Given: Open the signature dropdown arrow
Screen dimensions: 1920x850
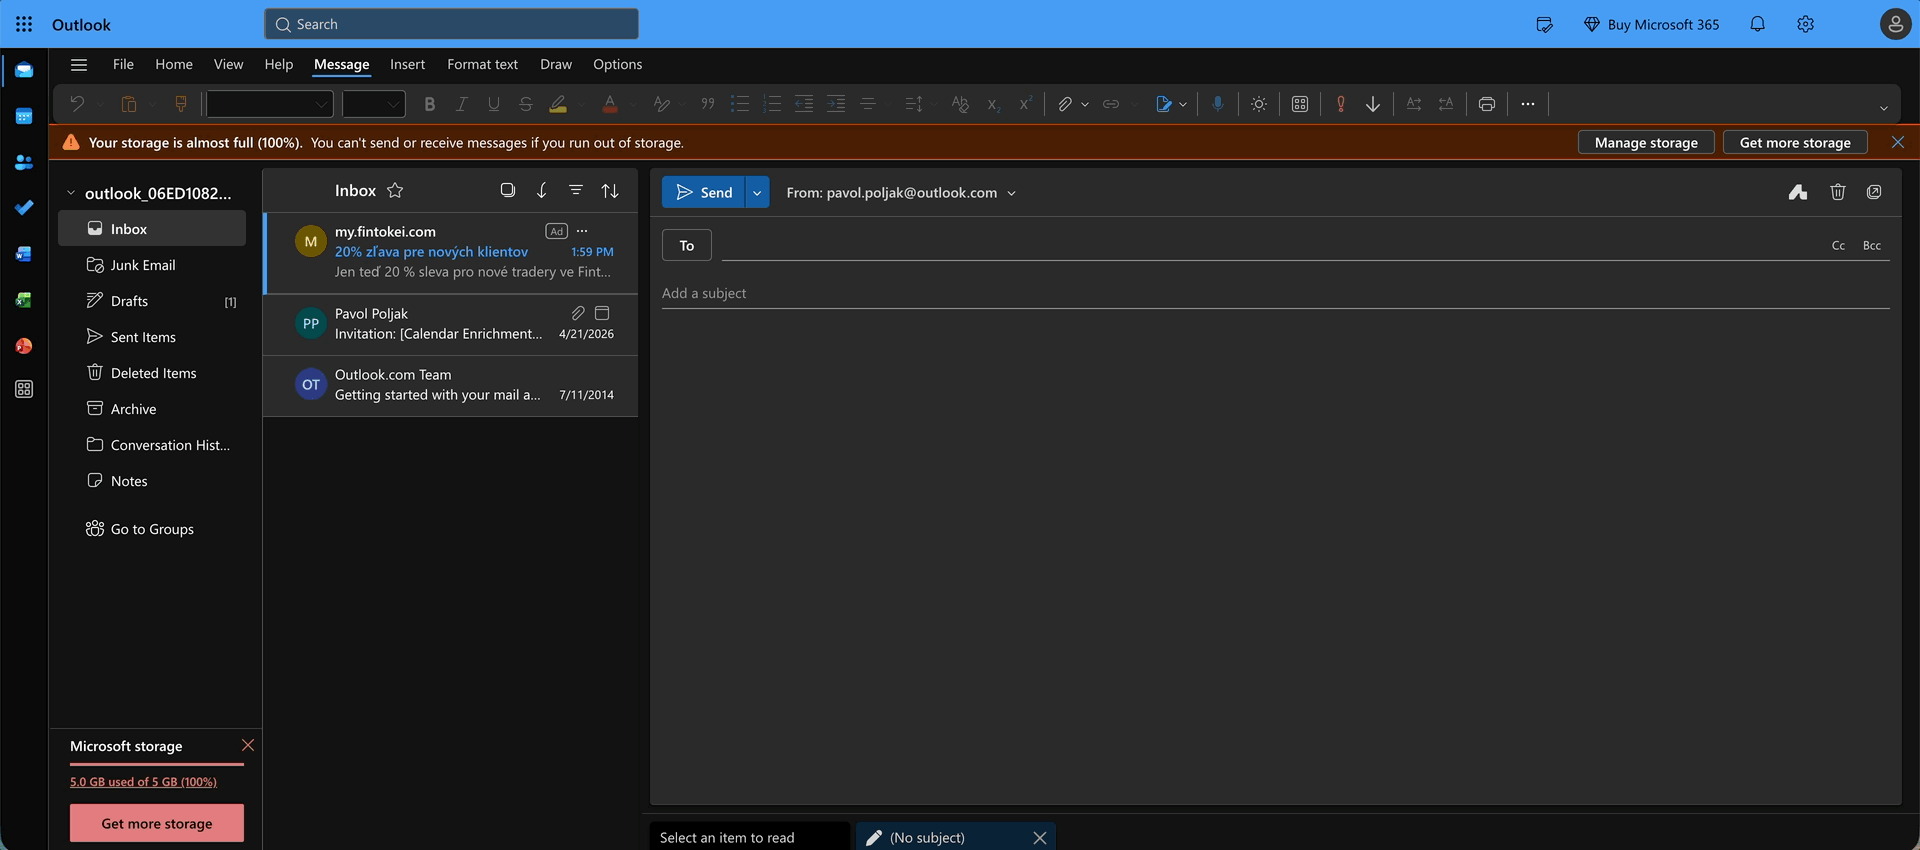Looking at the screenshot, I should [x=1183, y=104].
